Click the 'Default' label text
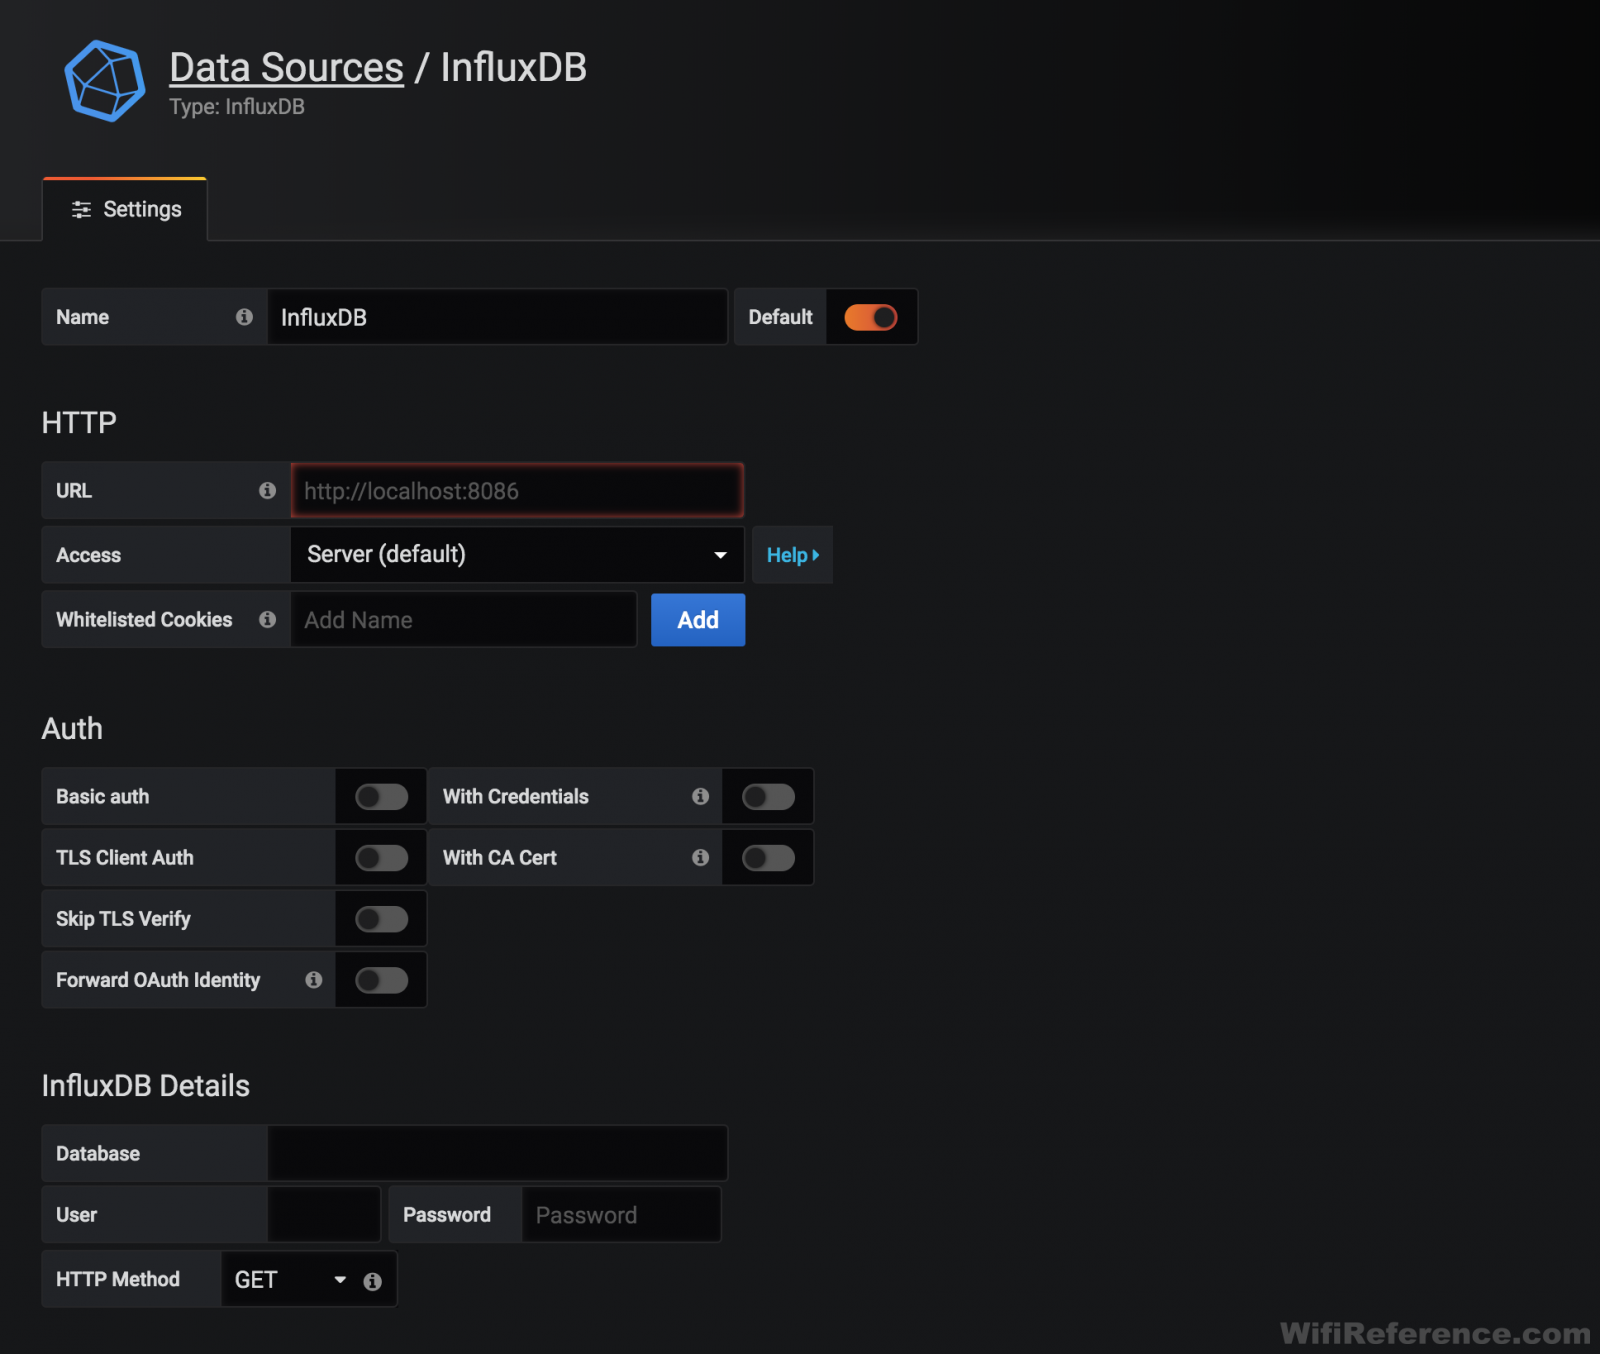This screenshot has width=1600, height=1354. coord(781,317)
